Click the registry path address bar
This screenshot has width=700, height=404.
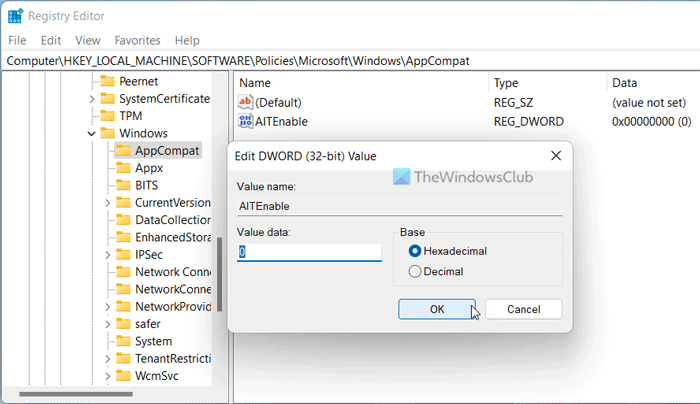350,61
